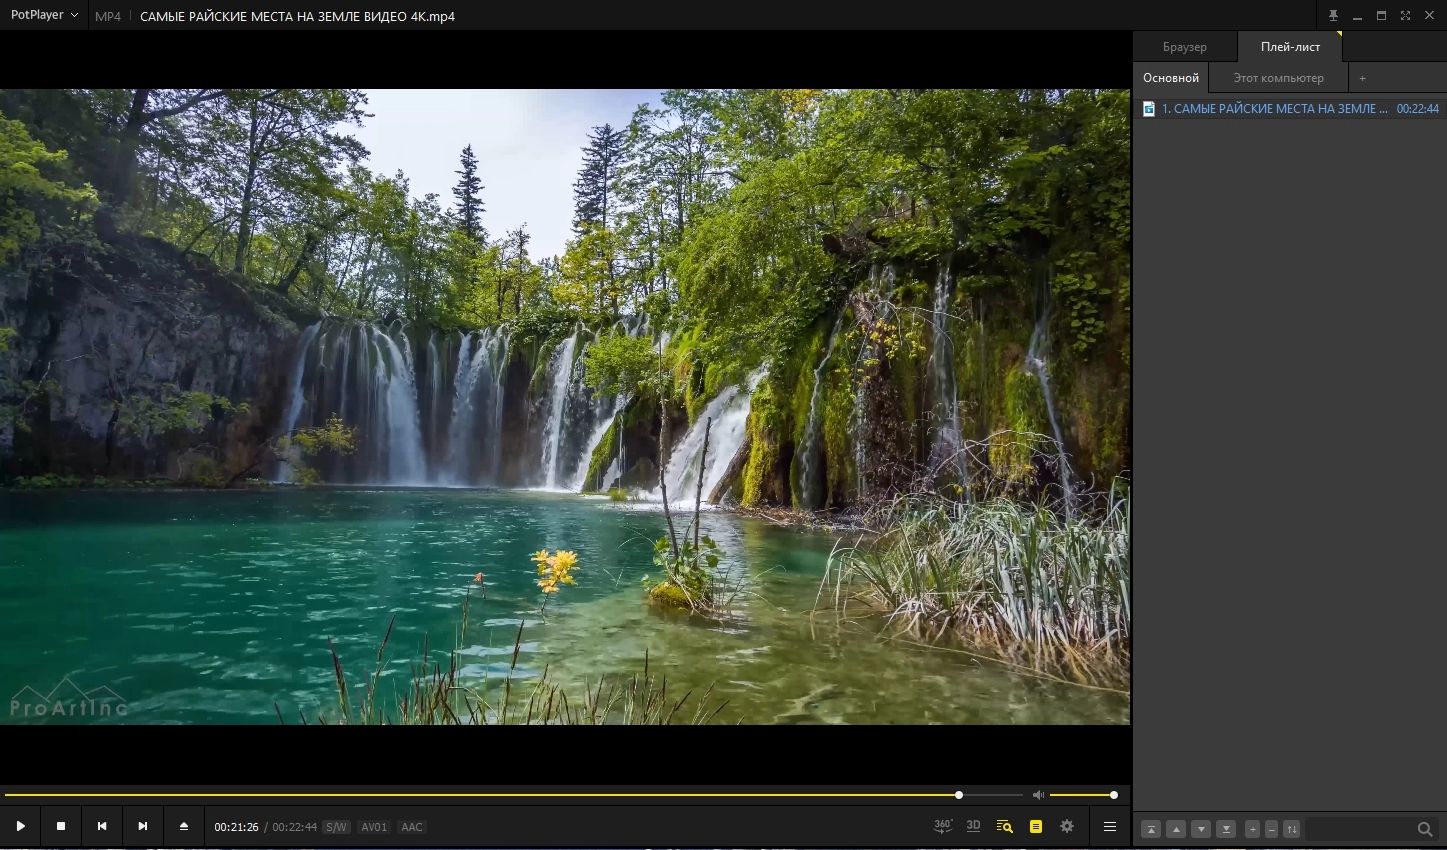Skip to the previous track

(102, 826)
